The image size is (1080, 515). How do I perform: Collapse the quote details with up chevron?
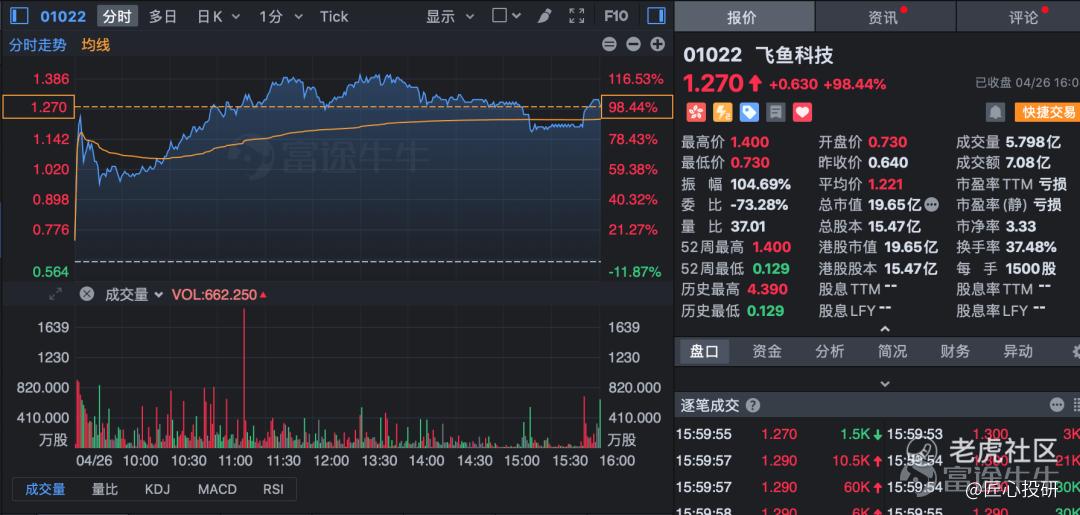885,329
